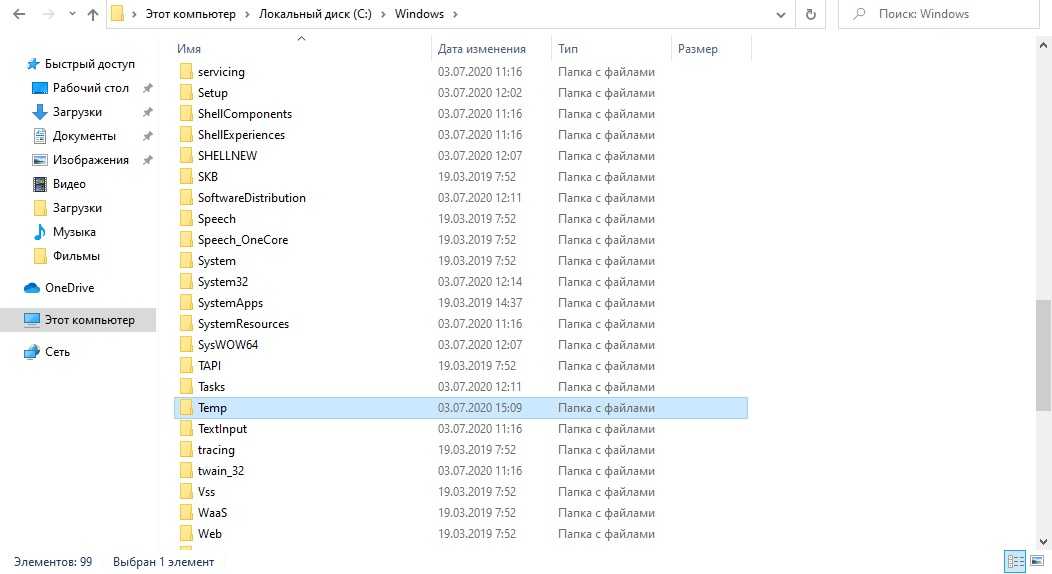Select the SystemResources folder

click(x=243, y=324)
